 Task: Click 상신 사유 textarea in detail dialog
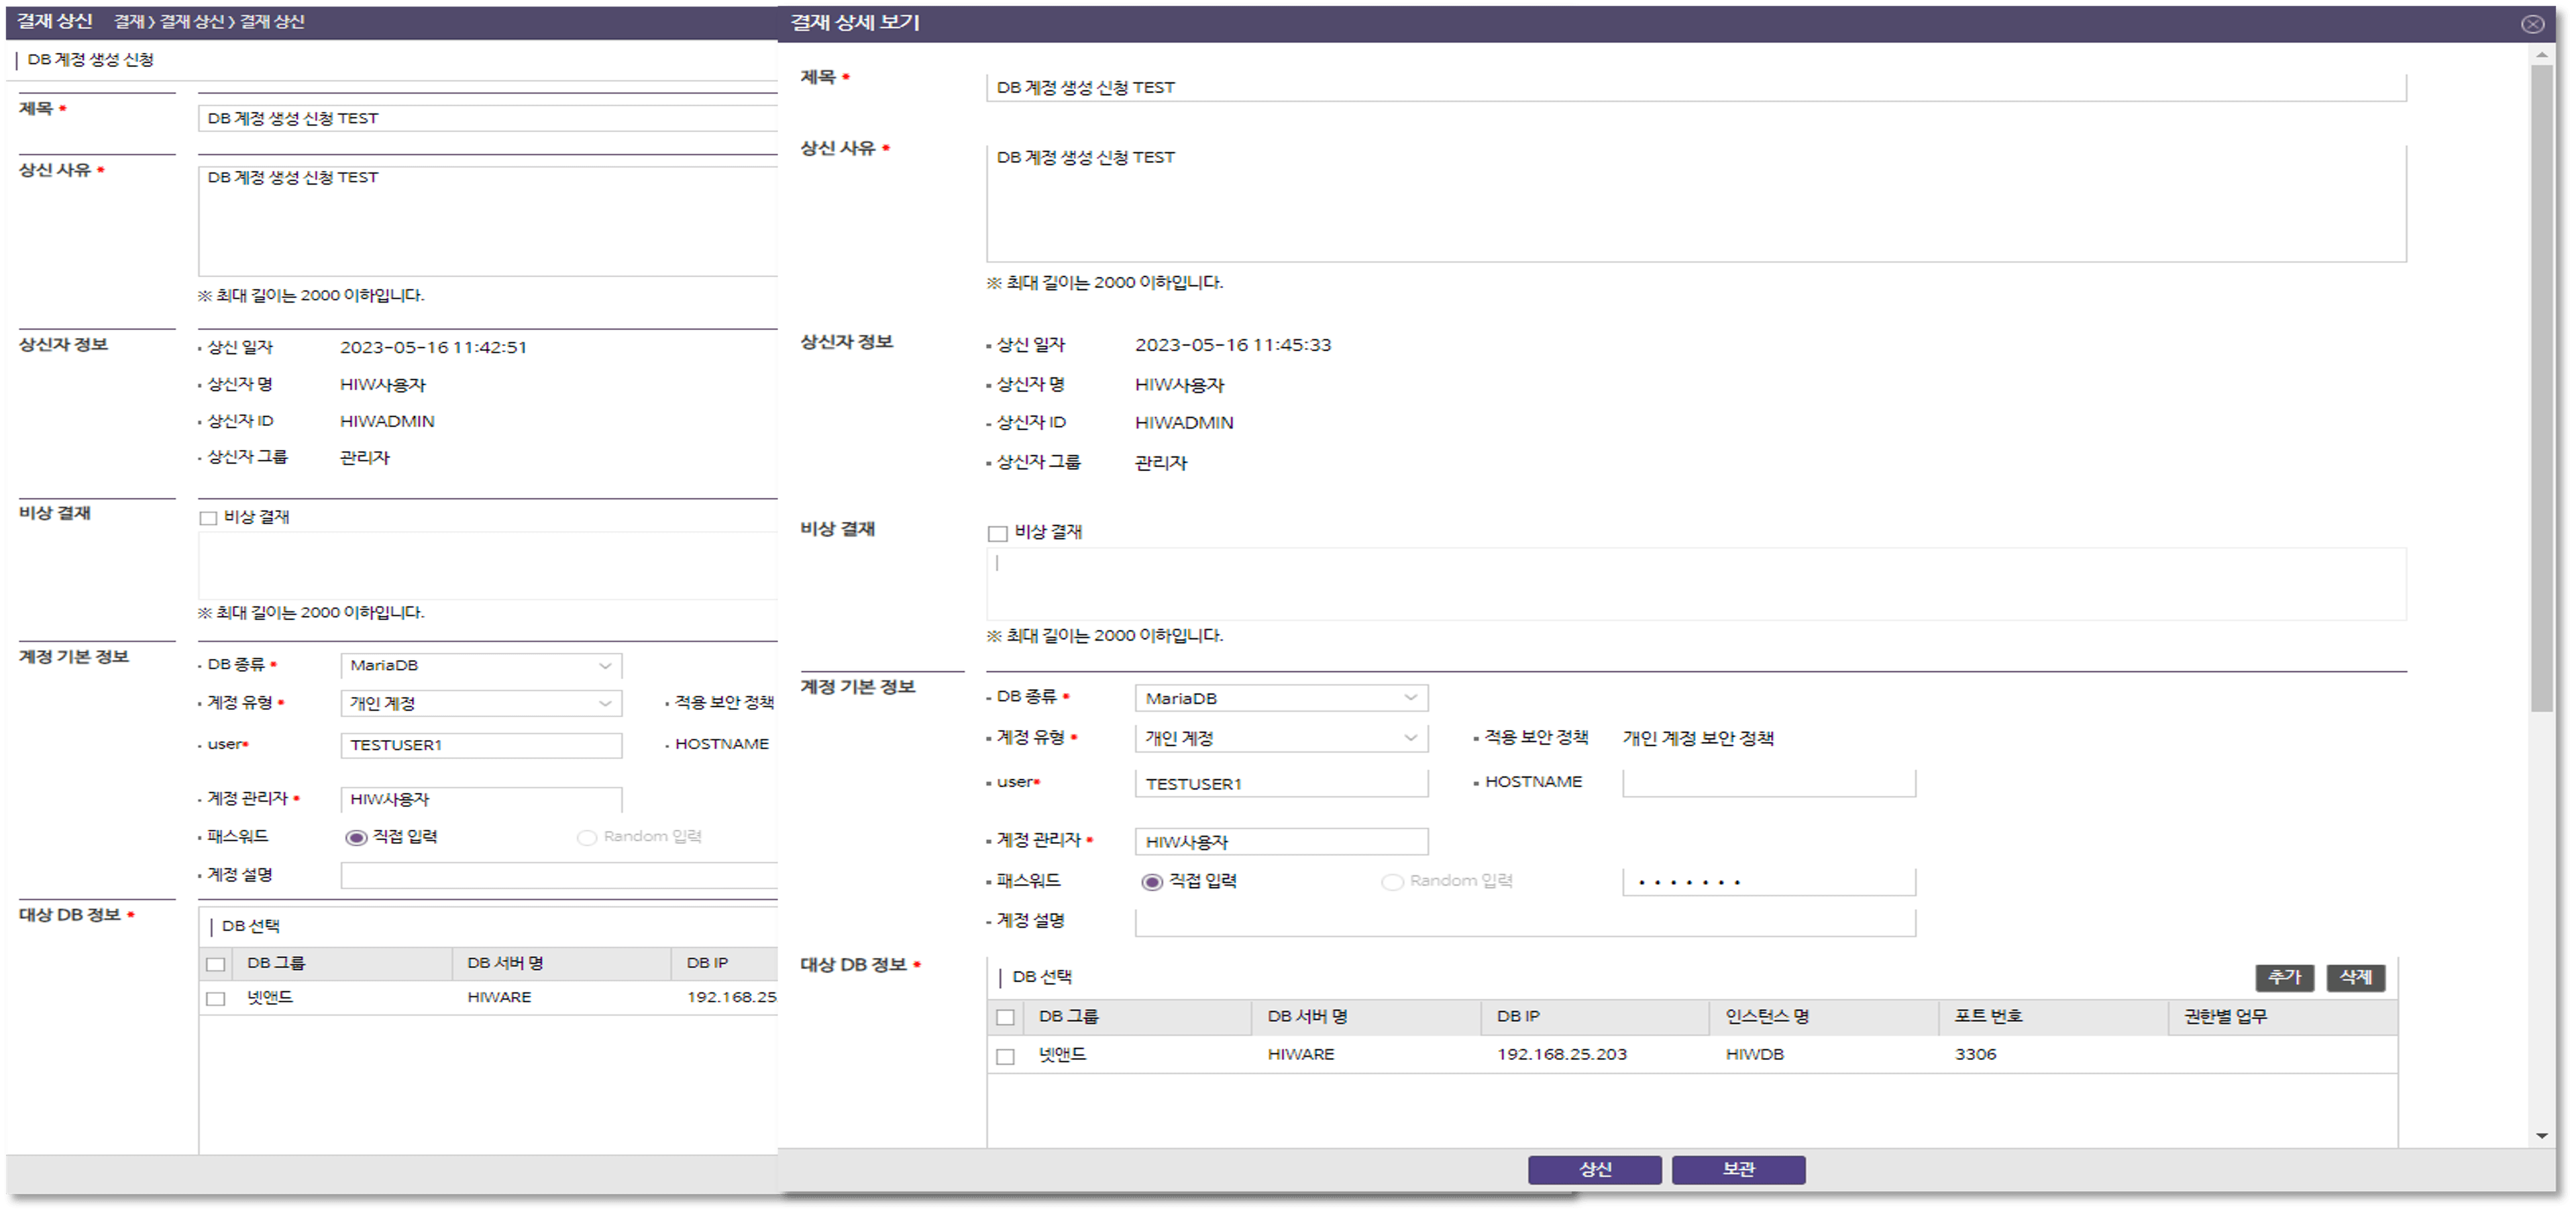pos(1696,203)
